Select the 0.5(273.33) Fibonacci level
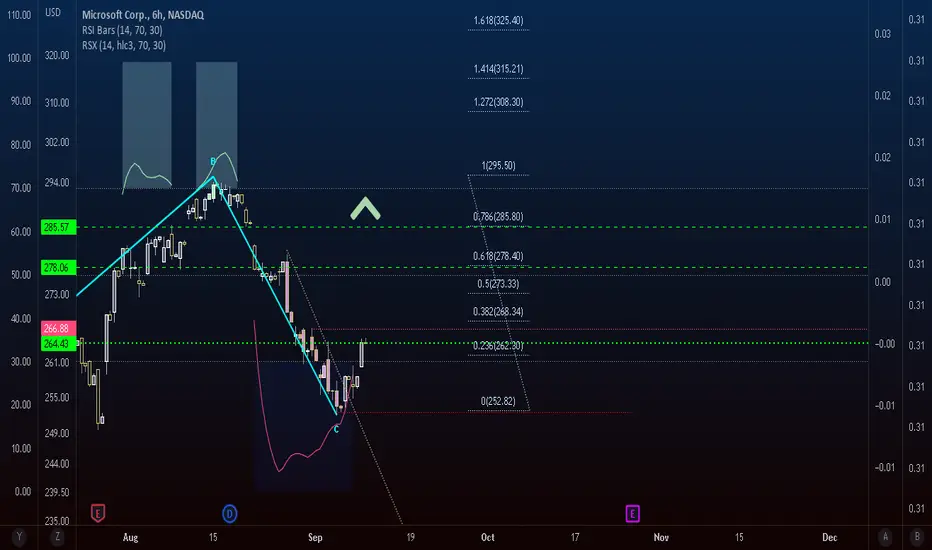 pyautogui.click(x=498, y=284)
